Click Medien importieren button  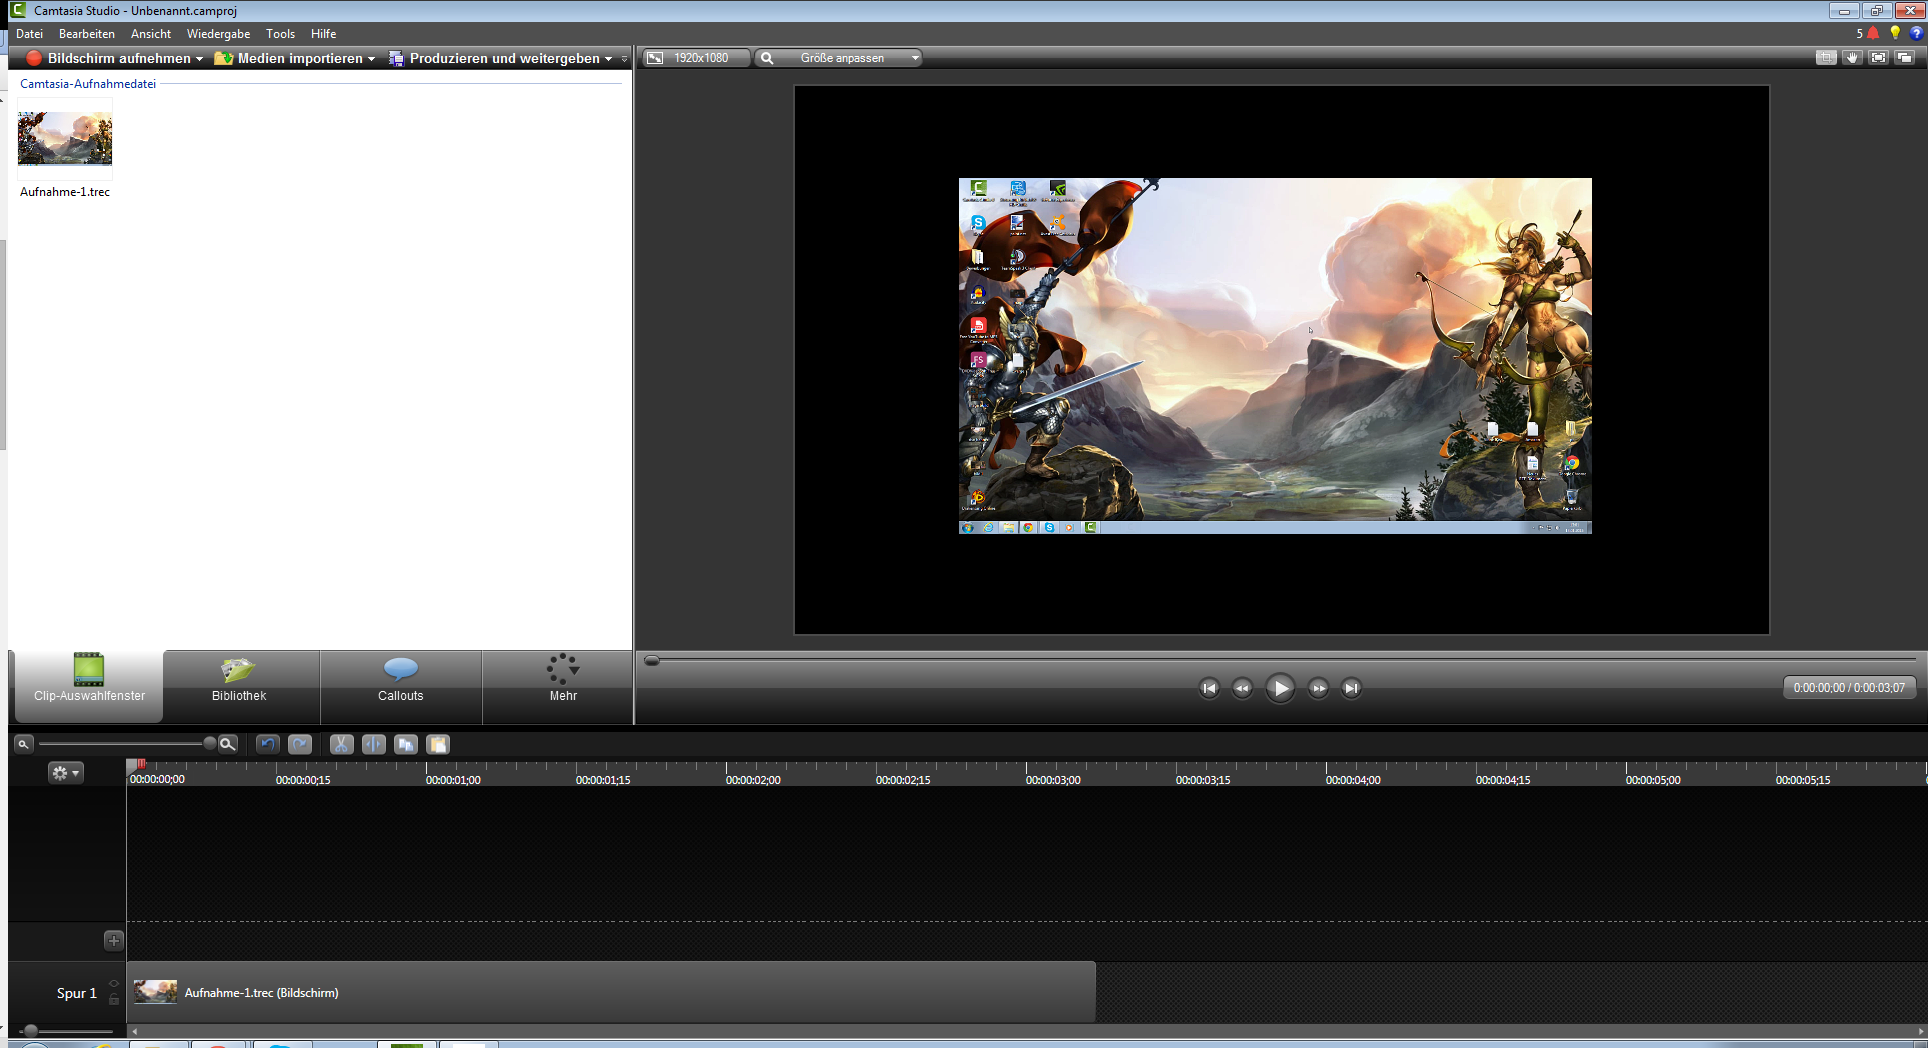(289, 58)
